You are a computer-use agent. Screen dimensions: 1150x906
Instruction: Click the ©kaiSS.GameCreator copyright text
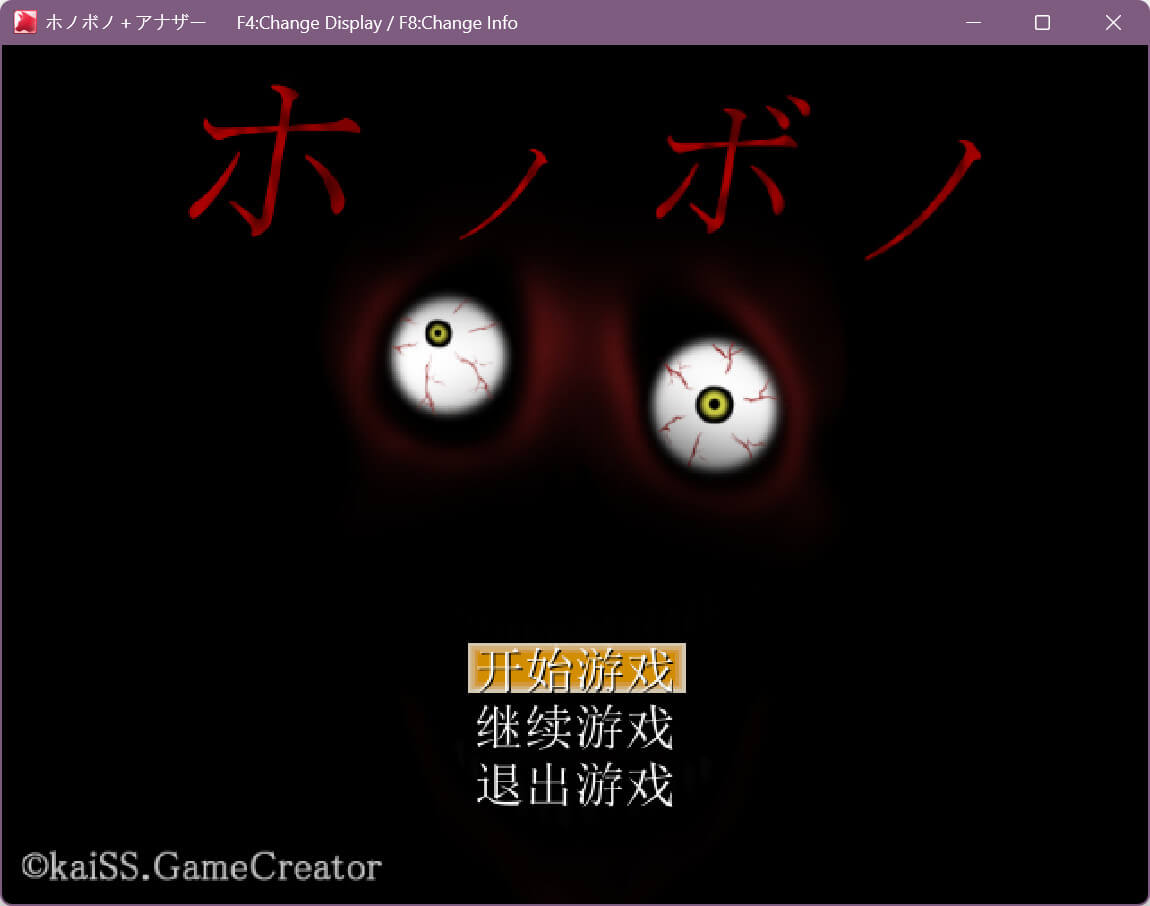[x=202, y=866]
